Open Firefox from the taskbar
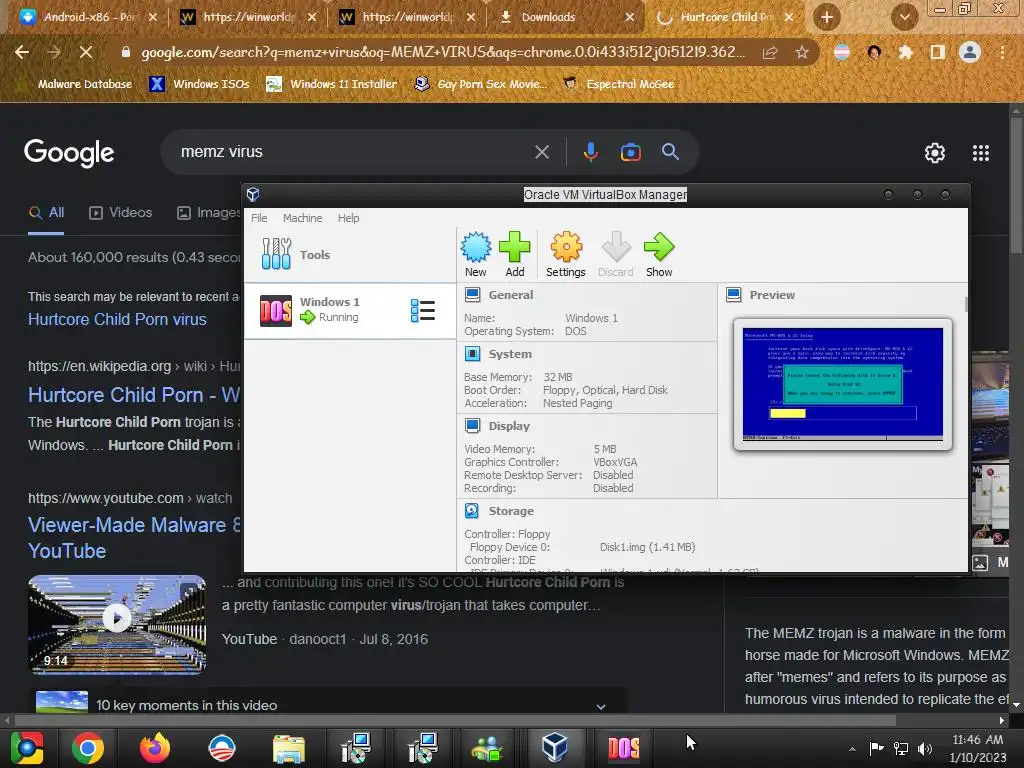The image size is (1024, 768). [155, 748]
